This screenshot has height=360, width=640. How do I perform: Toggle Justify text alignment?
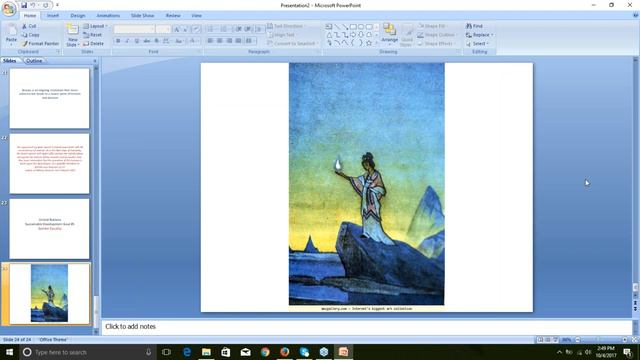coord(238,41)
